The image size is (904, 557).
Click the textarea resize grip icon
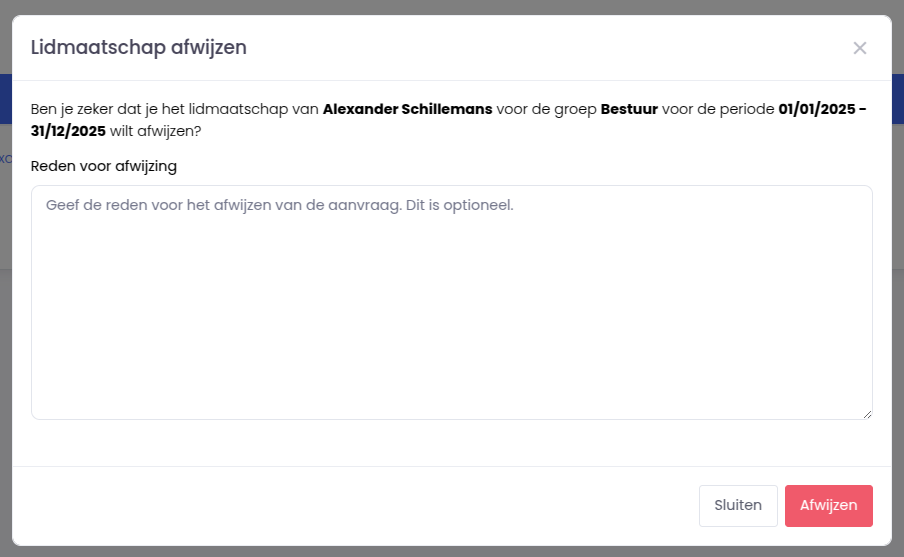pyautogui.click(x=867, y=414)
